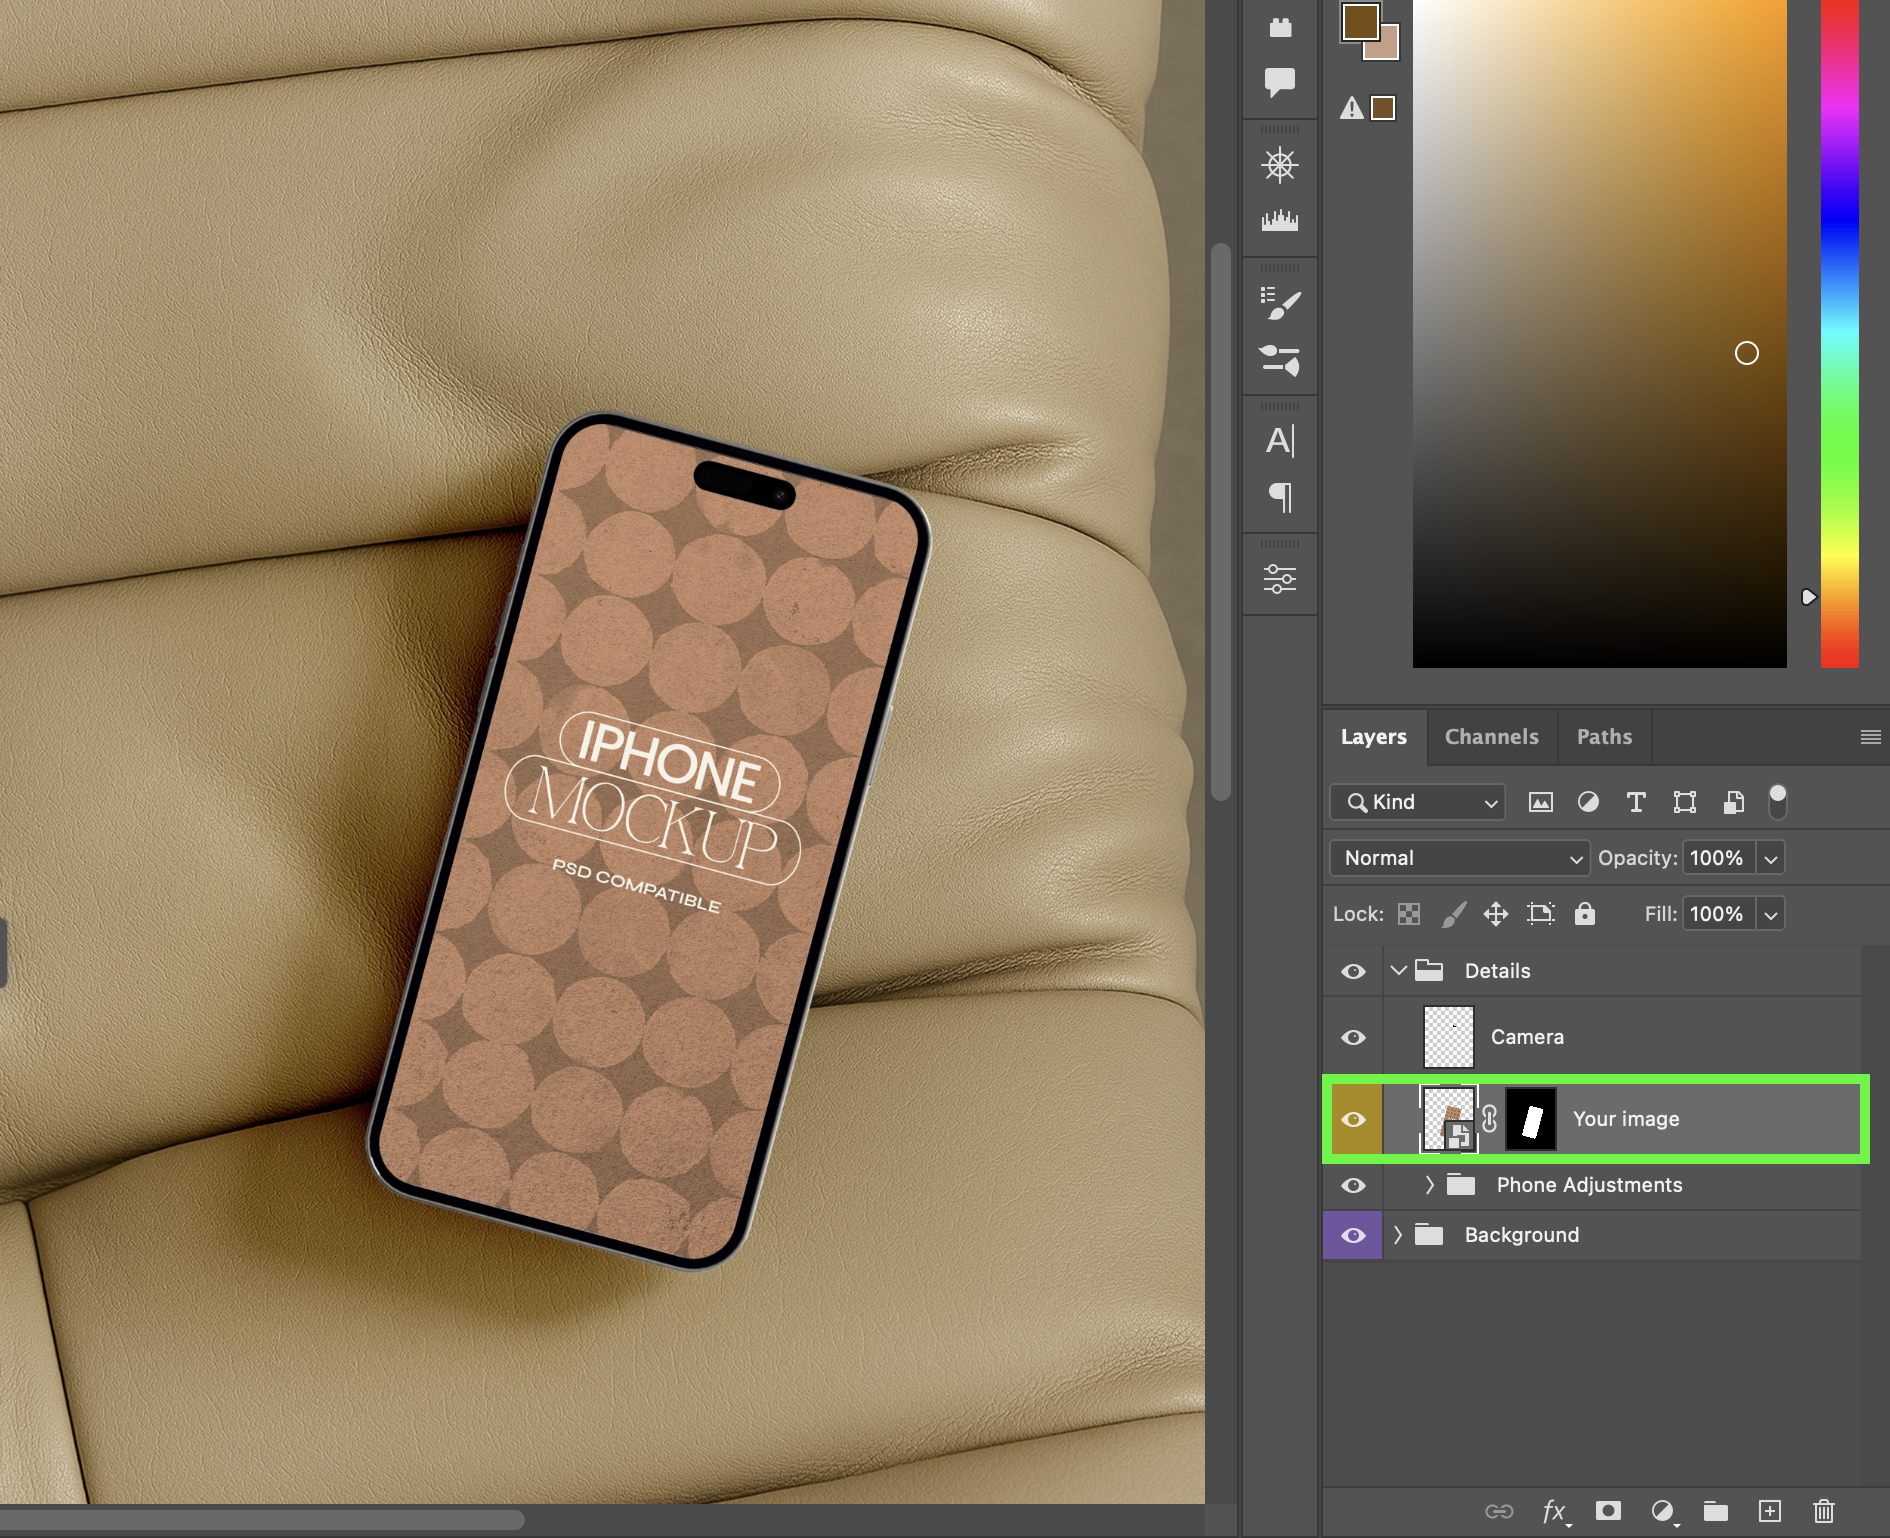Switch to the Layers tab
The image size is (1890, 1538).
point(1374,737)
